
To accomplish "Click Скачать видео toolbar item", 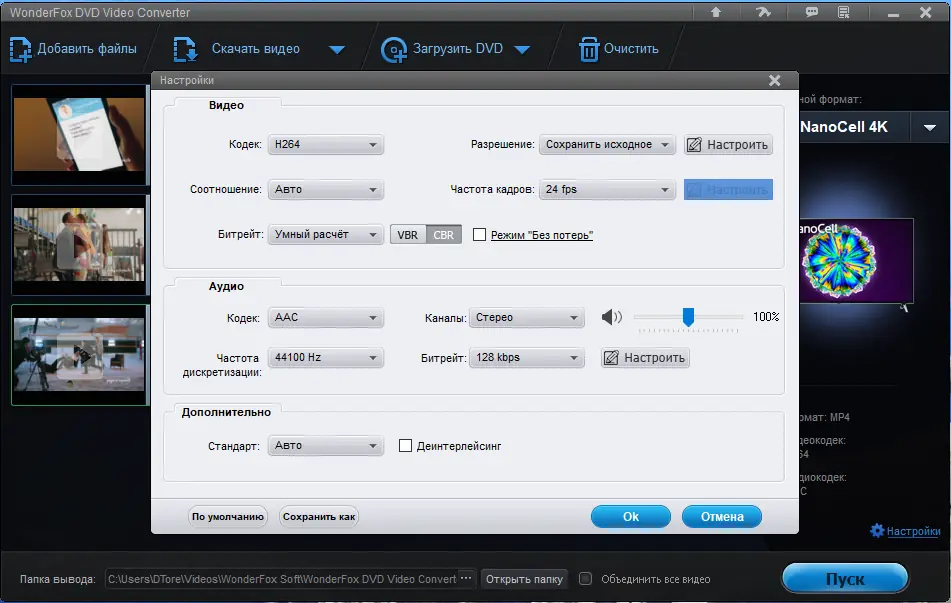I will click(255, 49).
